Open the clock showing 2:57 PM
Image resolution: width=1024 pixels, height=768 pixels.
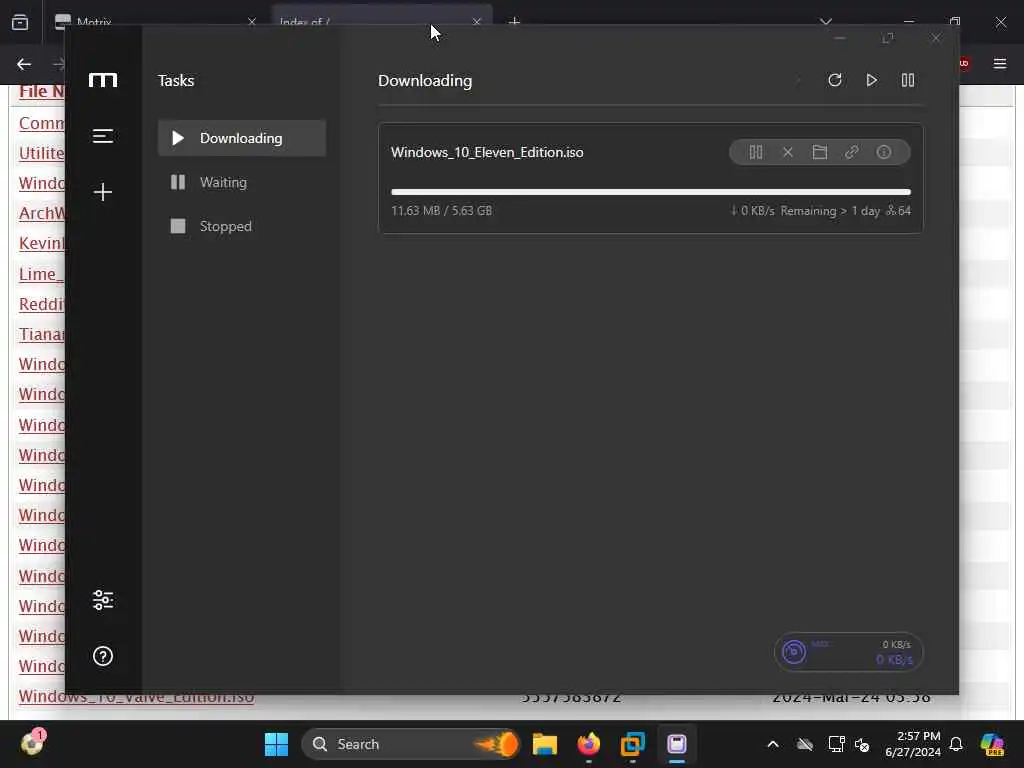tap(913, 744)
